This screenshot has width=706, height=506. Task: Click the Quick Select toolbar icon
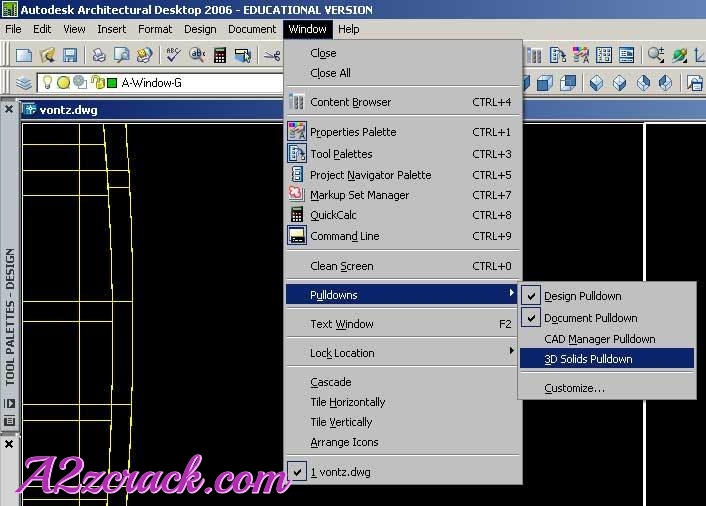coord(243,55)
